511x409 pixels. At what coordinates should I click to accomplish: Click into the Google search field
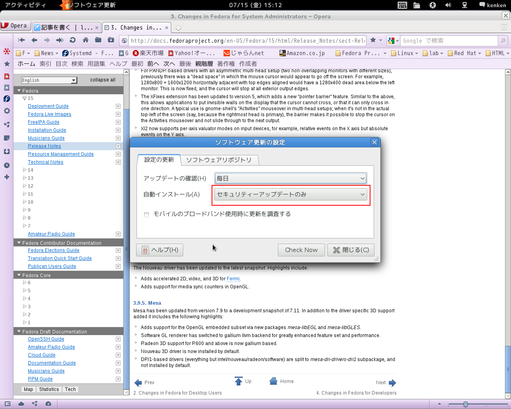[449, 41]
